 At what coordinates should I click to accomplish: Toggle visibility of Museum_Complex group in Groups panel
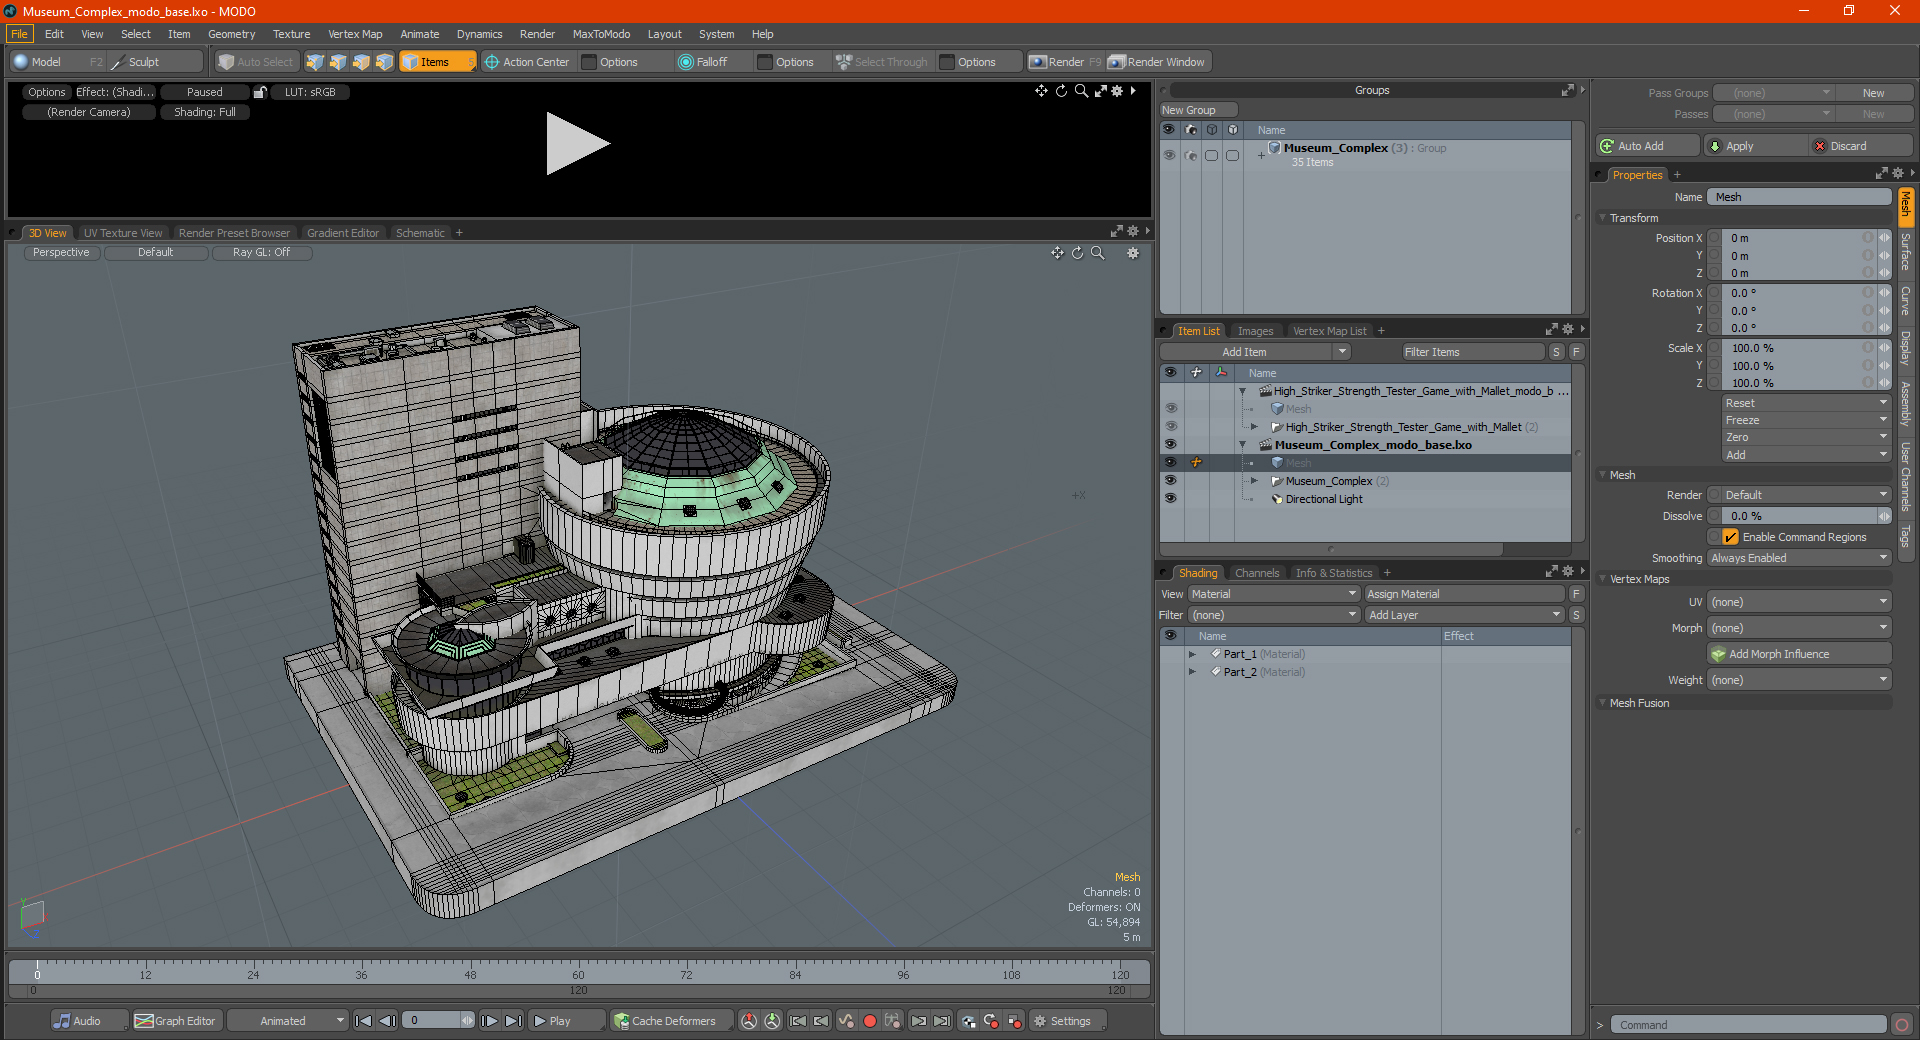tap(1169, 155)
